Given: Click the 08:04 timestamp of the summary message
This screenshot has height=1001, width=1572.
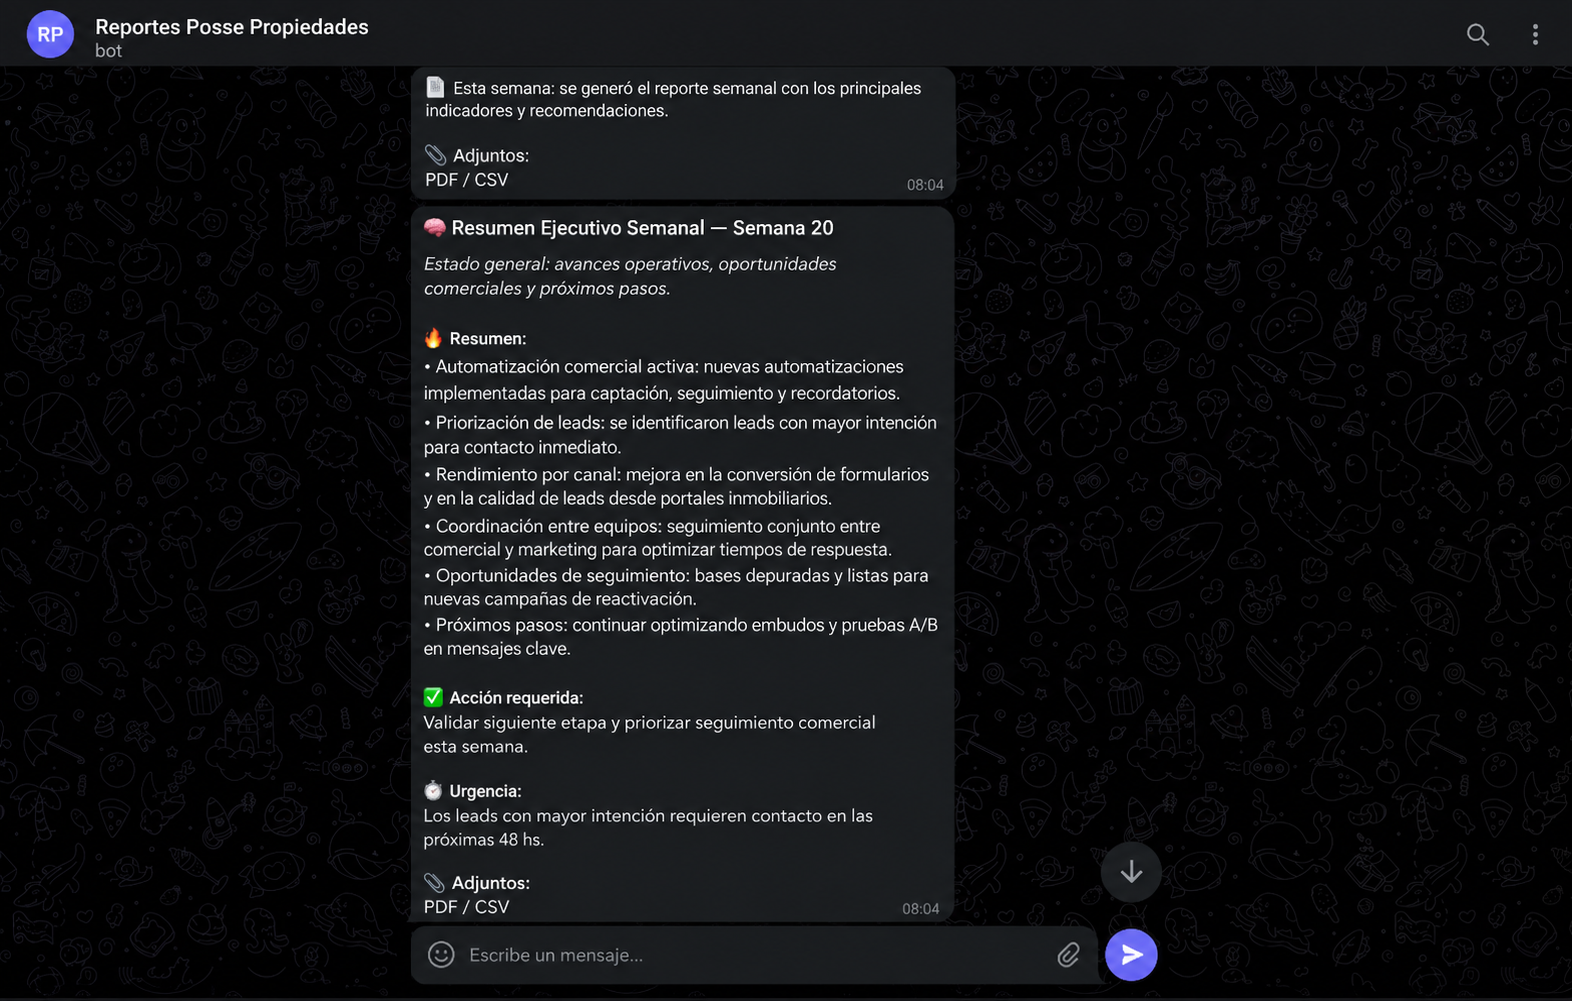Looking at the screenshot, I should tap(921, 909).
